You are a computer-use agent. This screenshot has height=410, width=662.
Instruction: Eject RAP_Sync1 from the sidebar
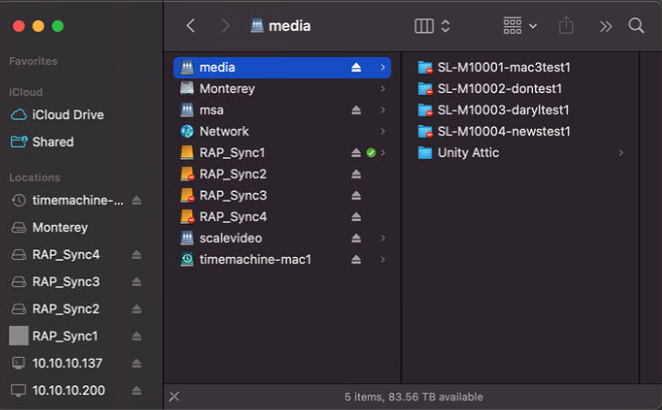pos(136,336)
